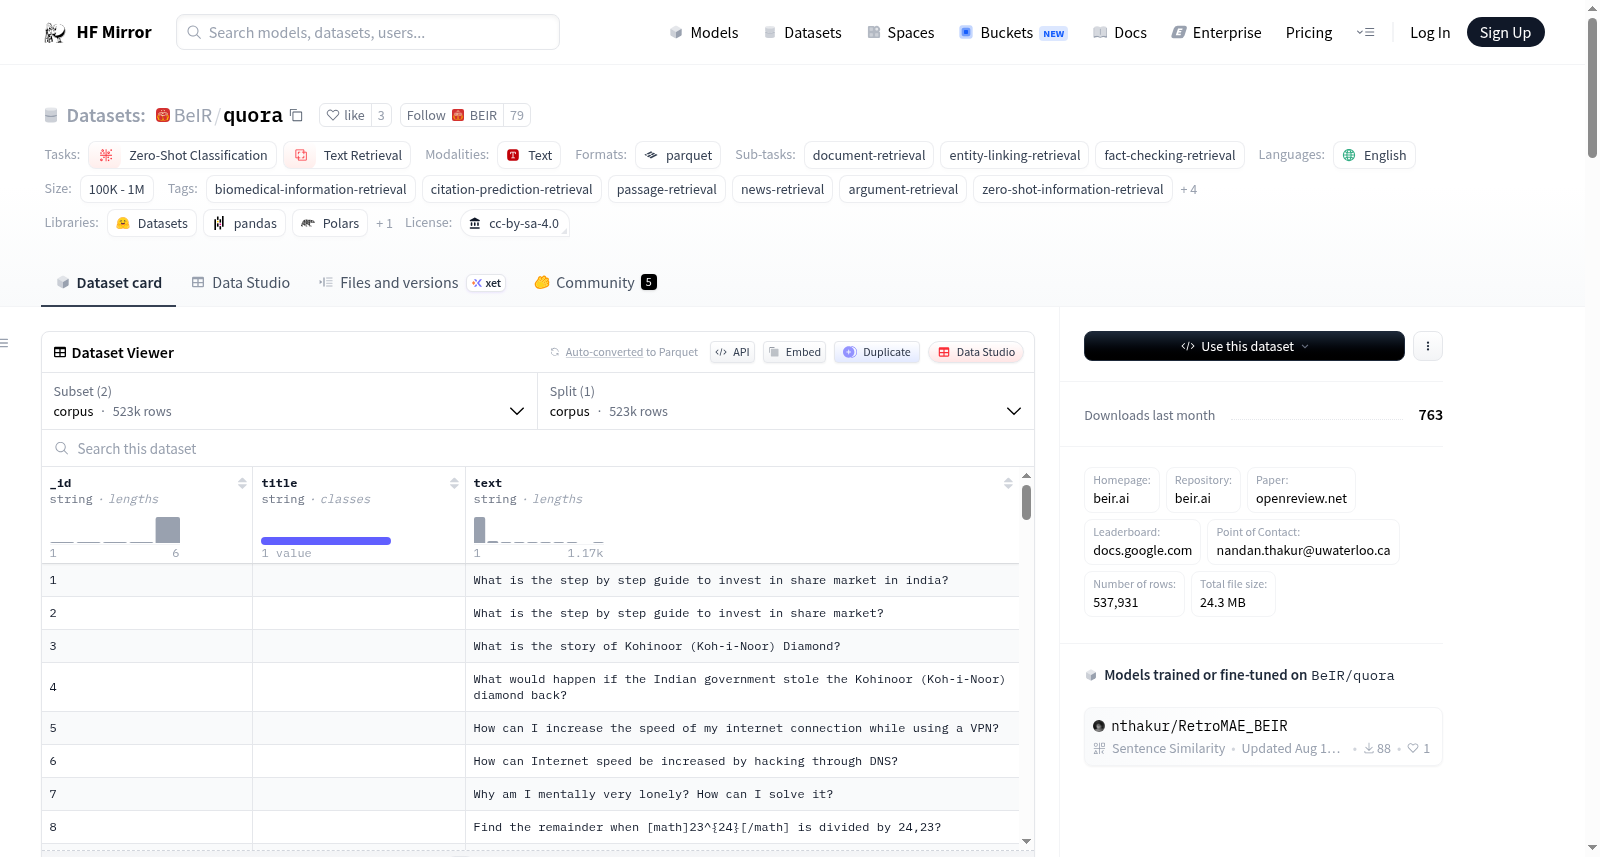The width and height of the screenshot is (1600, 857).
Task: Expand the Subset corpus selector
Action: 290,402
